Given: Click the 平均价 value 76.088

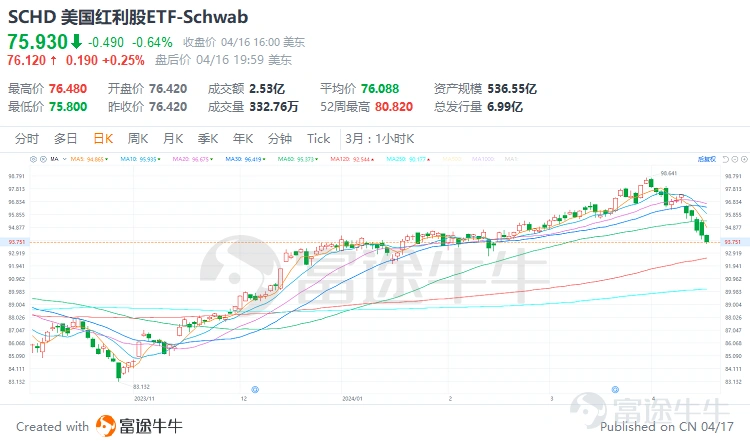Looking at the screenshot, I should (380, 89).
